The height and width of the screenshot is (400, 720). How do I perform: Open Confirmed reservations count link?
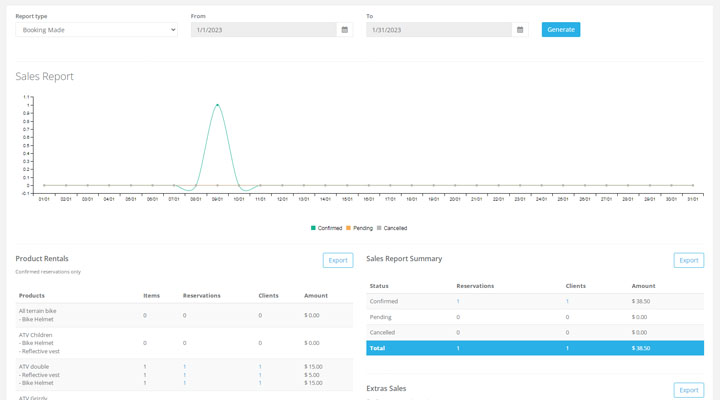tap(458, 301)
